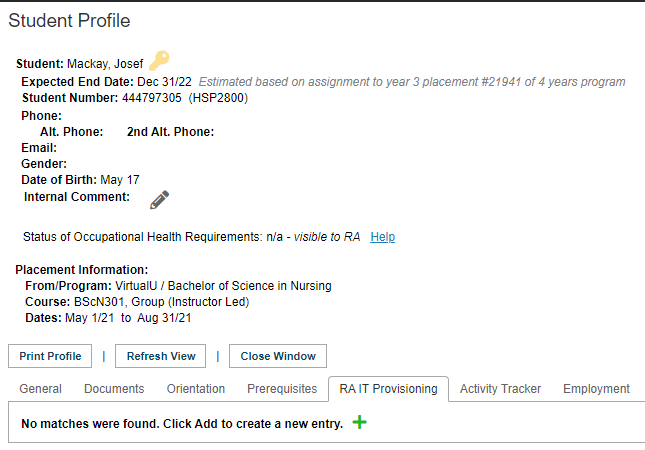Screen dimensions: 645x450
Task: Click the student number 444797305
Action: (151, 98)
